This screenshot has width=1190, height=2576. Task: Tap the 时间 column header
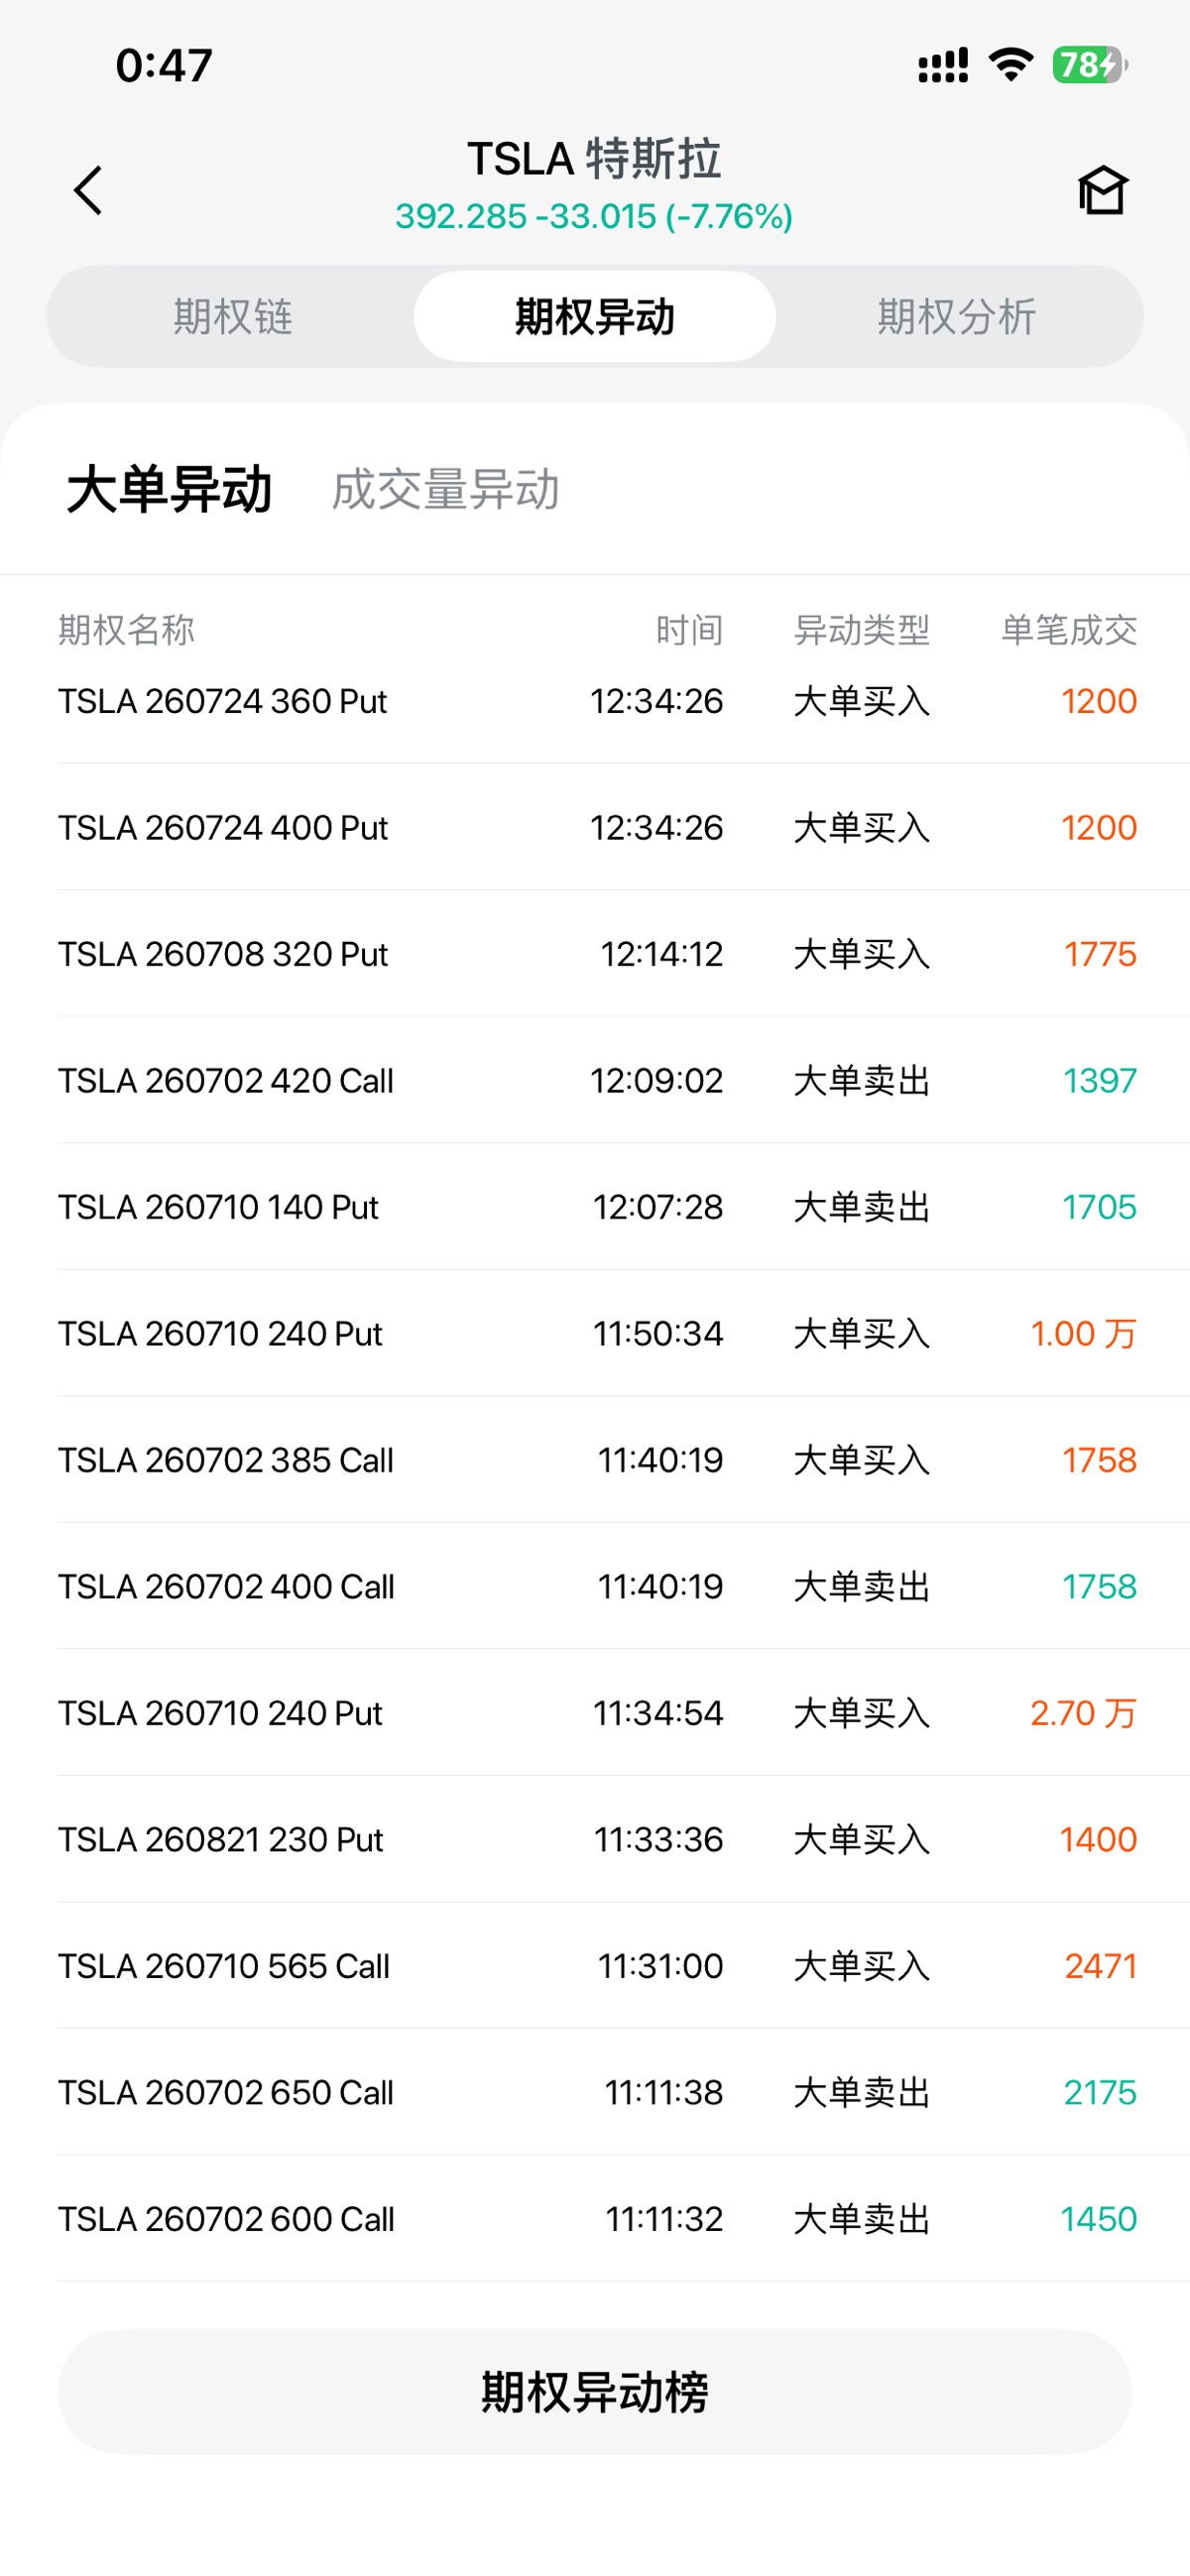click(689, 630)
